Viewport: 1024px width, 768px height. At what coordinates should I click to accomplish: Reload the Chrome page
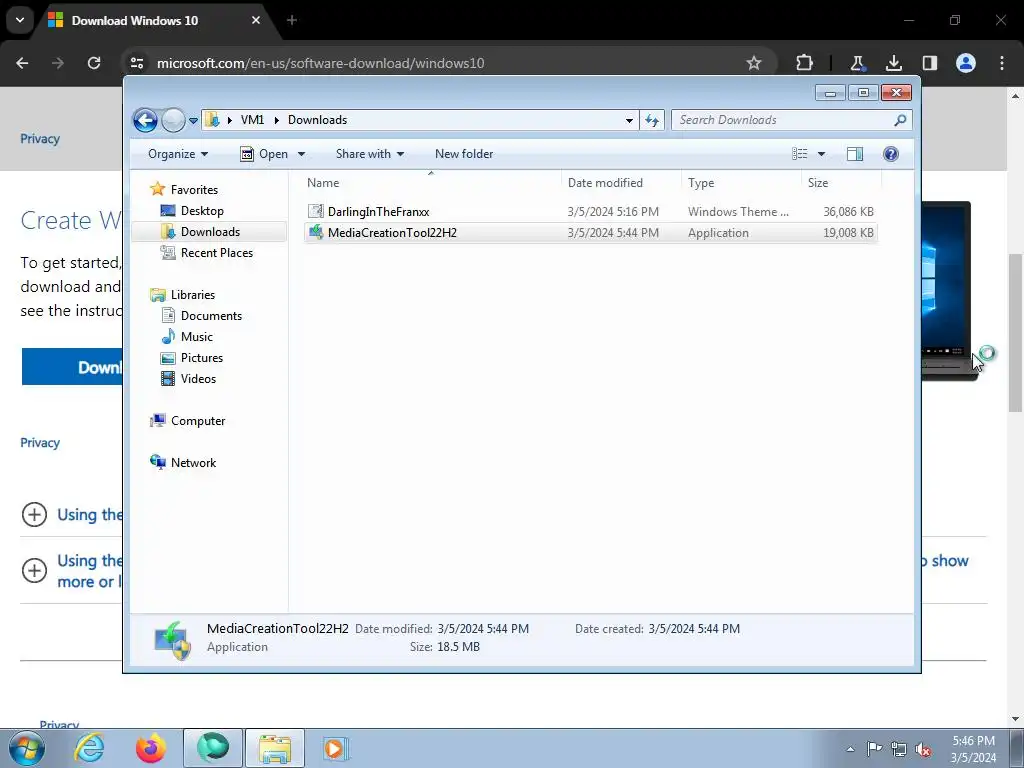tap(94, 63)
